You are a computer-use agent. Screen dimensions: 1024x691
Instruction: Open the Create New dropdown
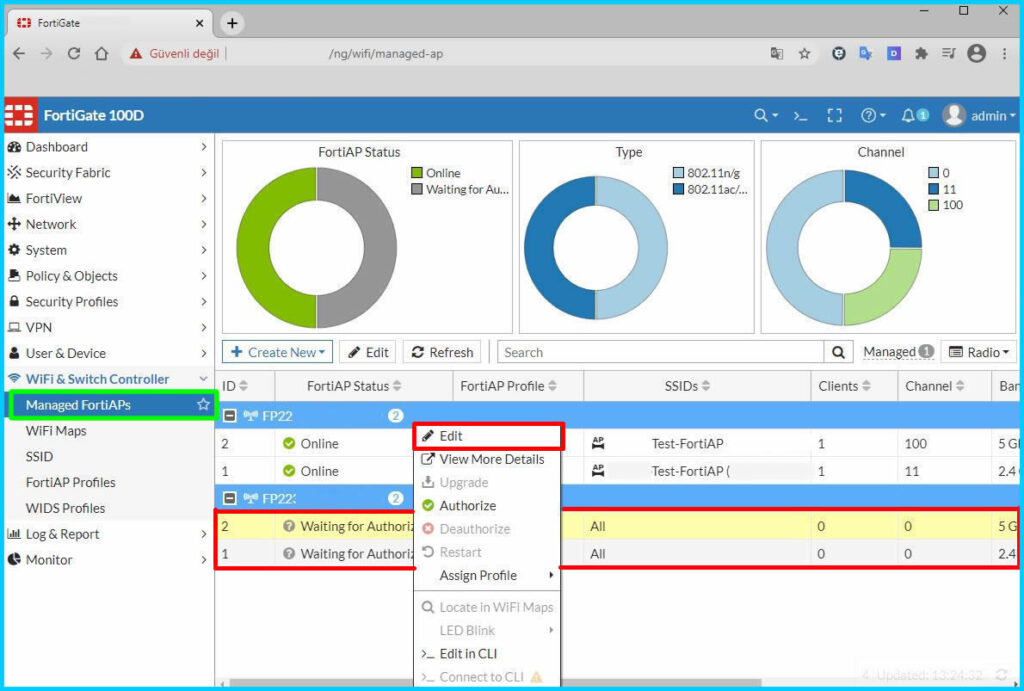pos(278,352)
